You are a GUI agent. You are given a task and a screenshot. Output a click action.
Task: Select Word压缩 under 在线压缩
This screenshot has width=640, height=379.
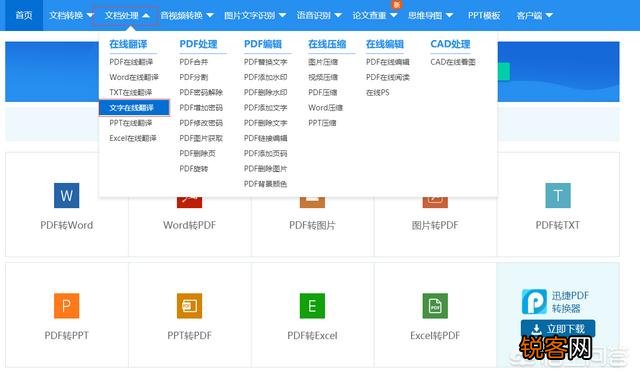pyautogui.click(x=325, y=108)
